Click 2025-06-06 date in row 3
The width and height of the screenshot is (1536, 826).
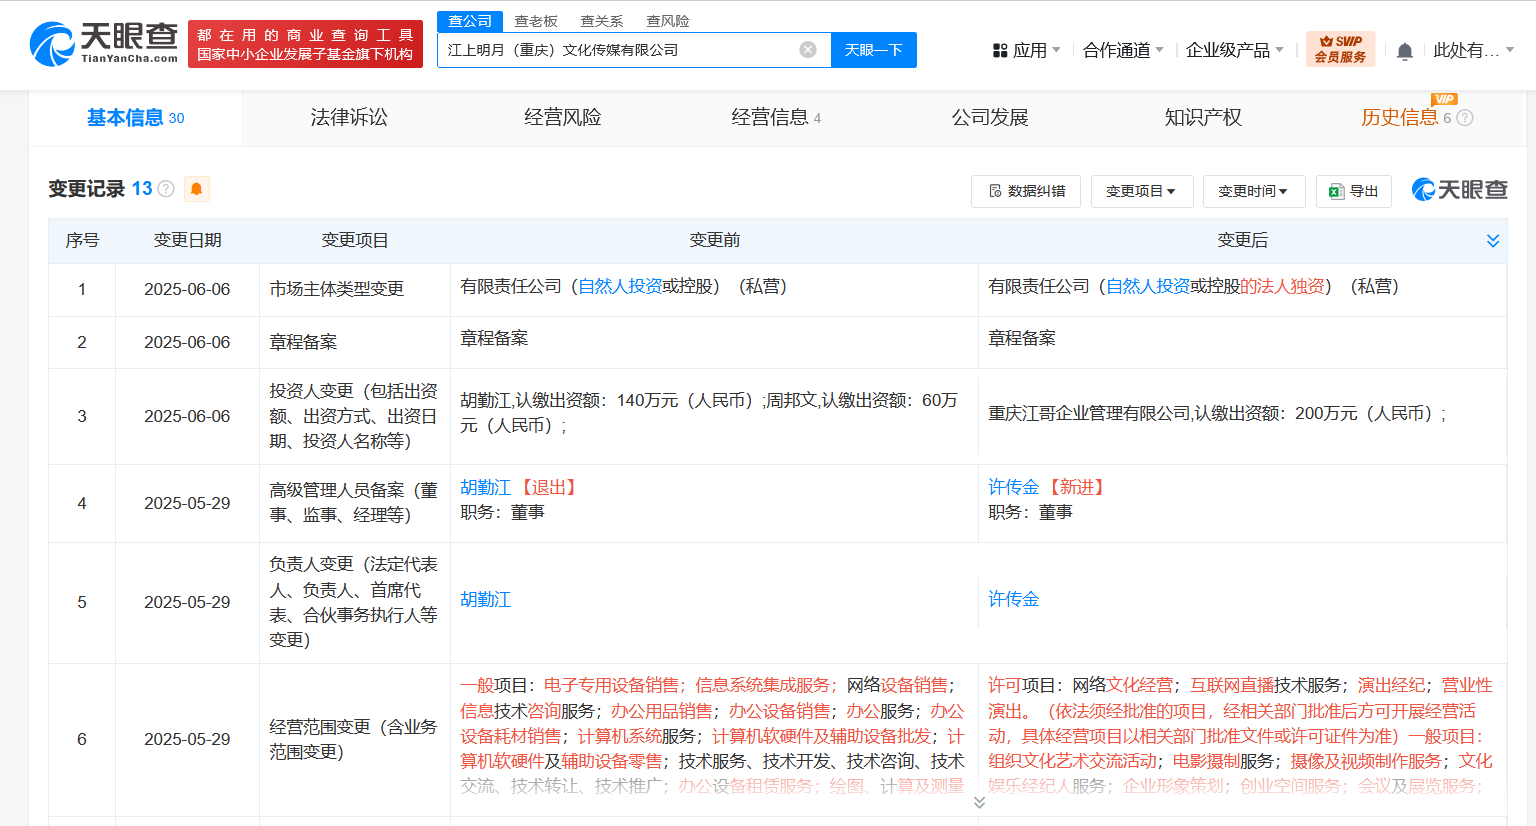(x=187, y=416)
